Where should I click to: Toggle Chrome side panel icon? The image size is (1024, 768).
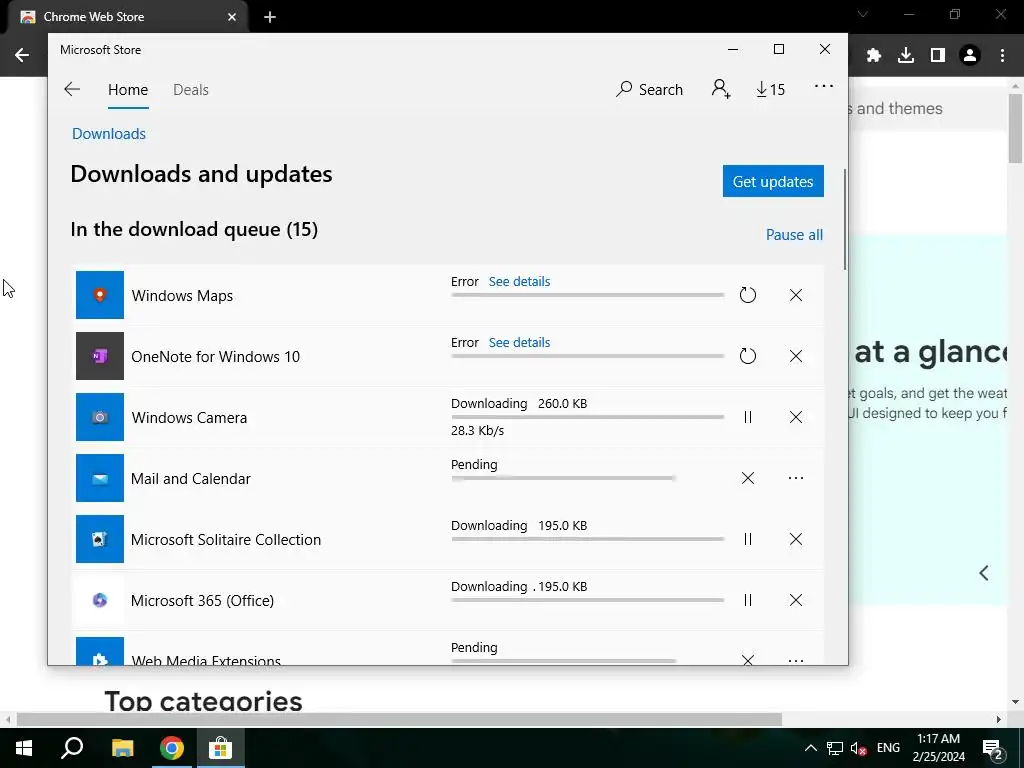click(938, 56)
